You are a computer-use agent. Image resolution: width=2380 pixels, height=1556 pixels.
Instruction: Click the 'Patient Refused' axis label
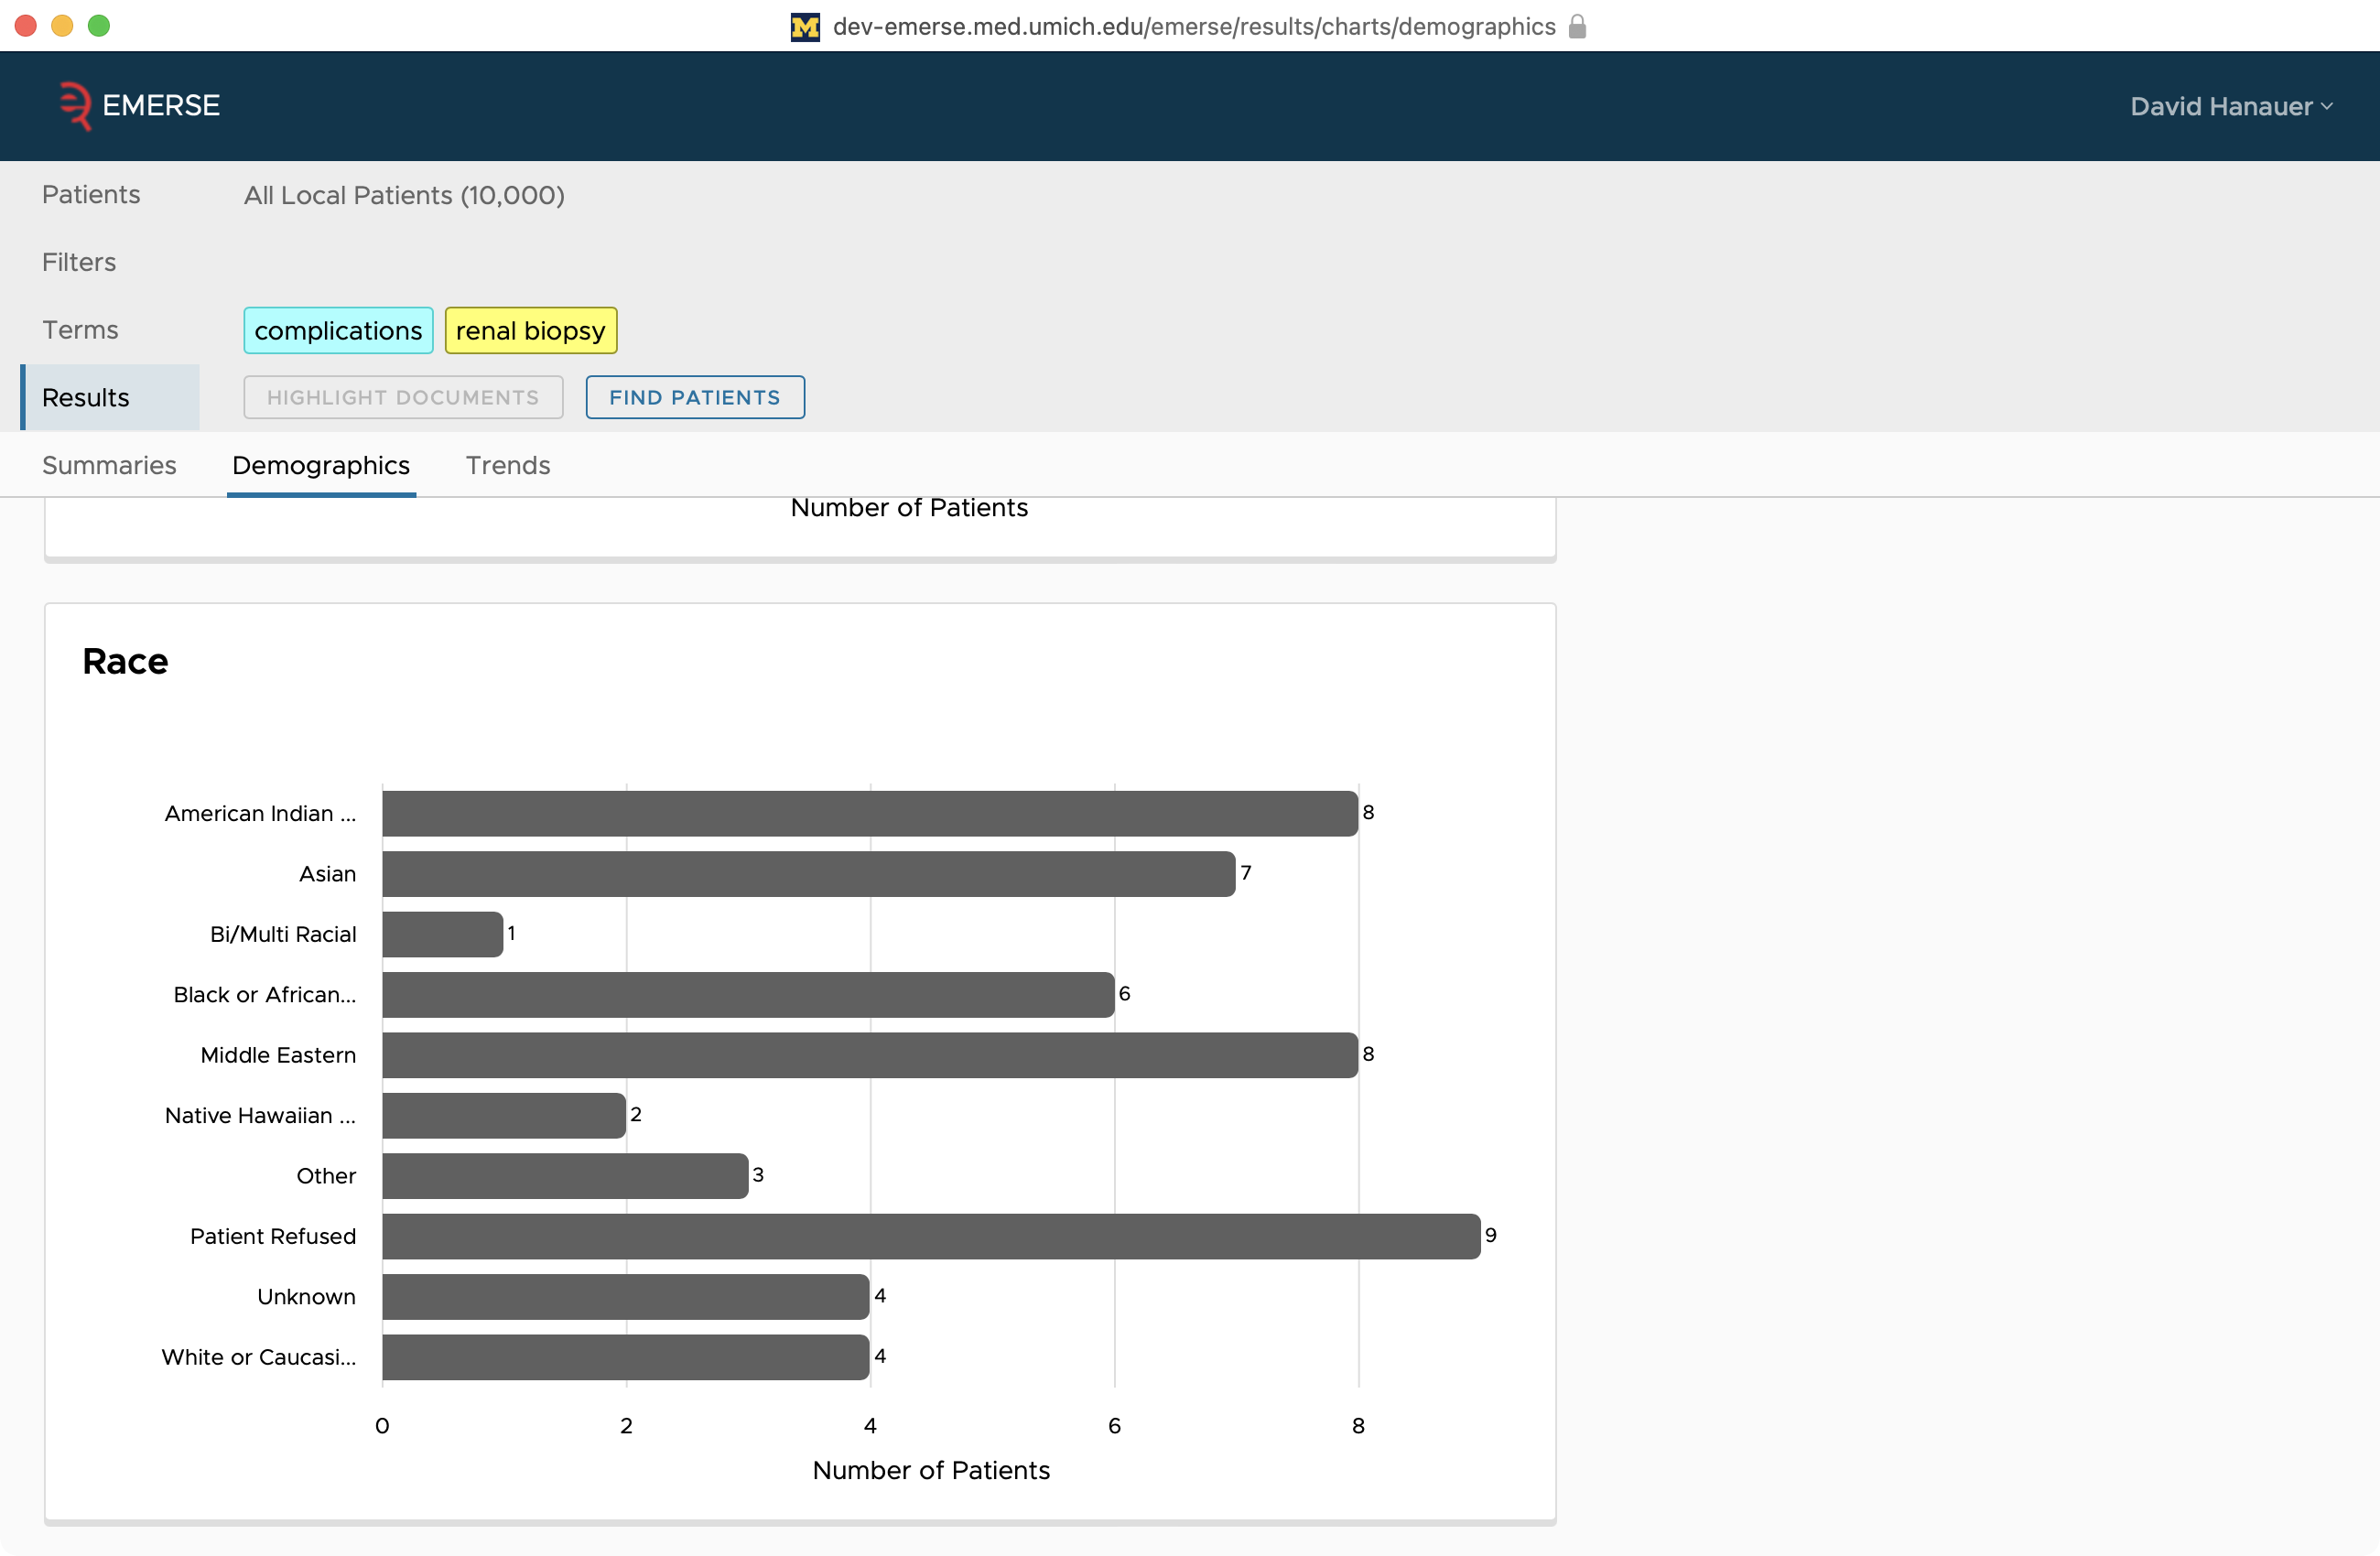(273, 1236)
